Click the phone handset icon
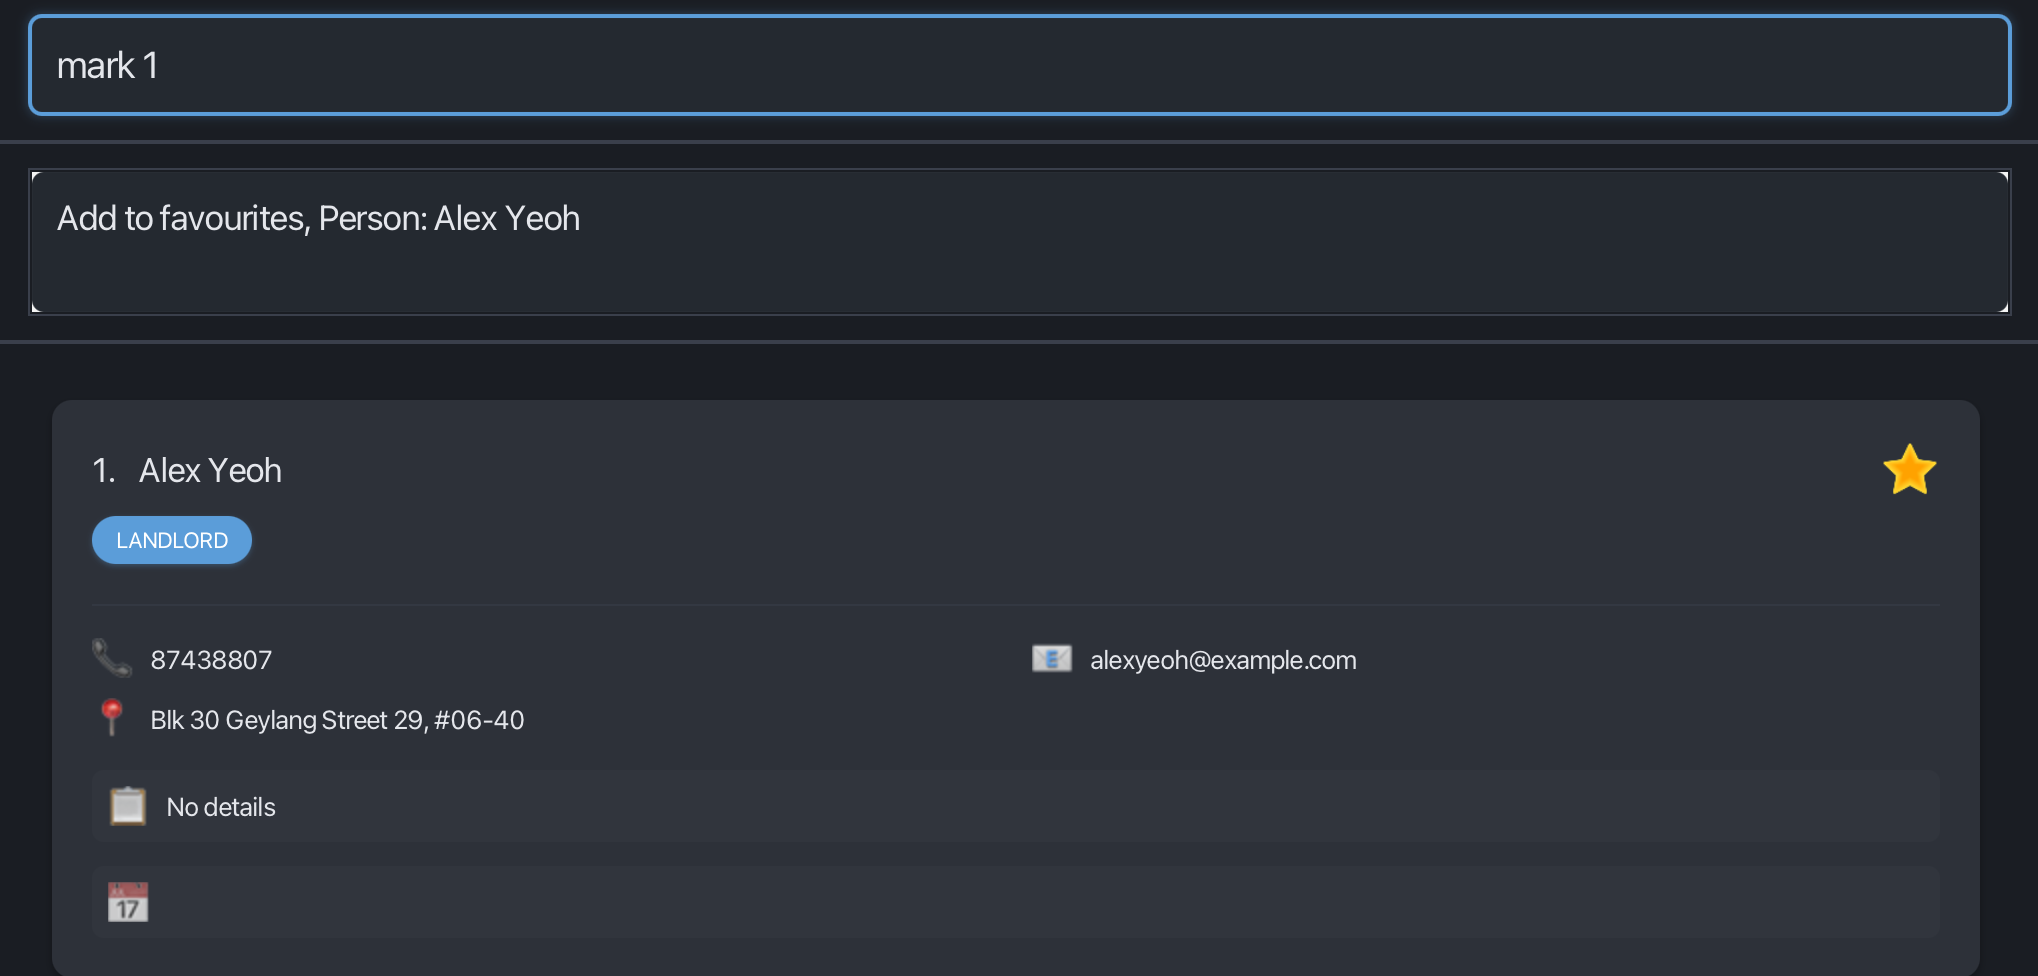The image size is (2038, 976). point(112,658)
